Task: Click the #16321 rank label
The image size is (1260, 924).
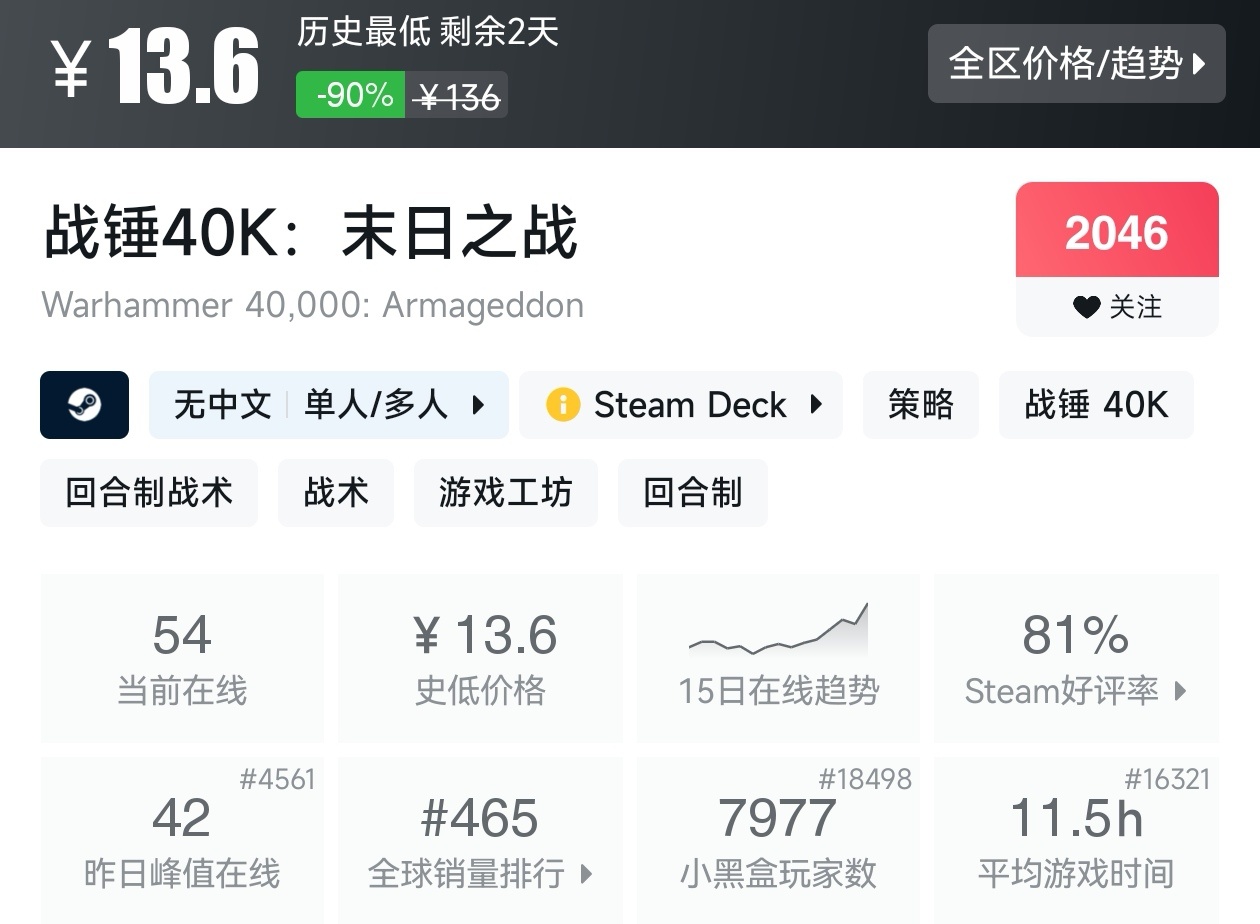Action: 1167,780
